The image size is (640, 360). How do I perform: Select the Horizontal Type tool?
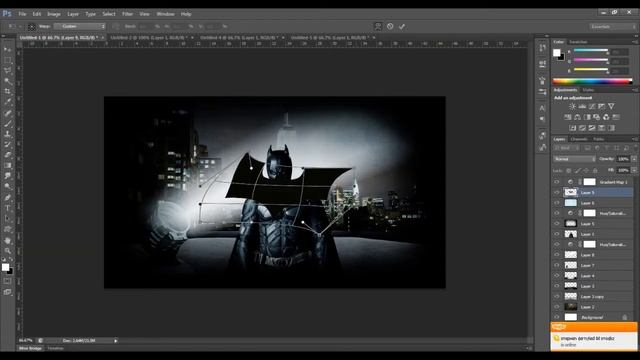tap(8, 208)
